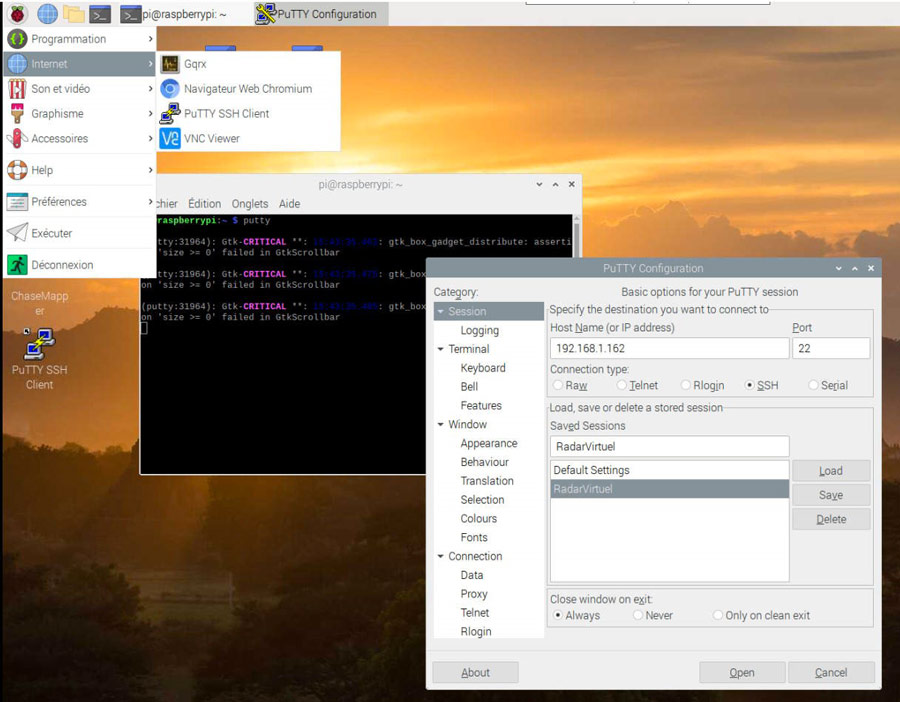Select Colours in the category tree
Image resolution: width=900 pixels, height=702 pixels.
coord(479,518)
